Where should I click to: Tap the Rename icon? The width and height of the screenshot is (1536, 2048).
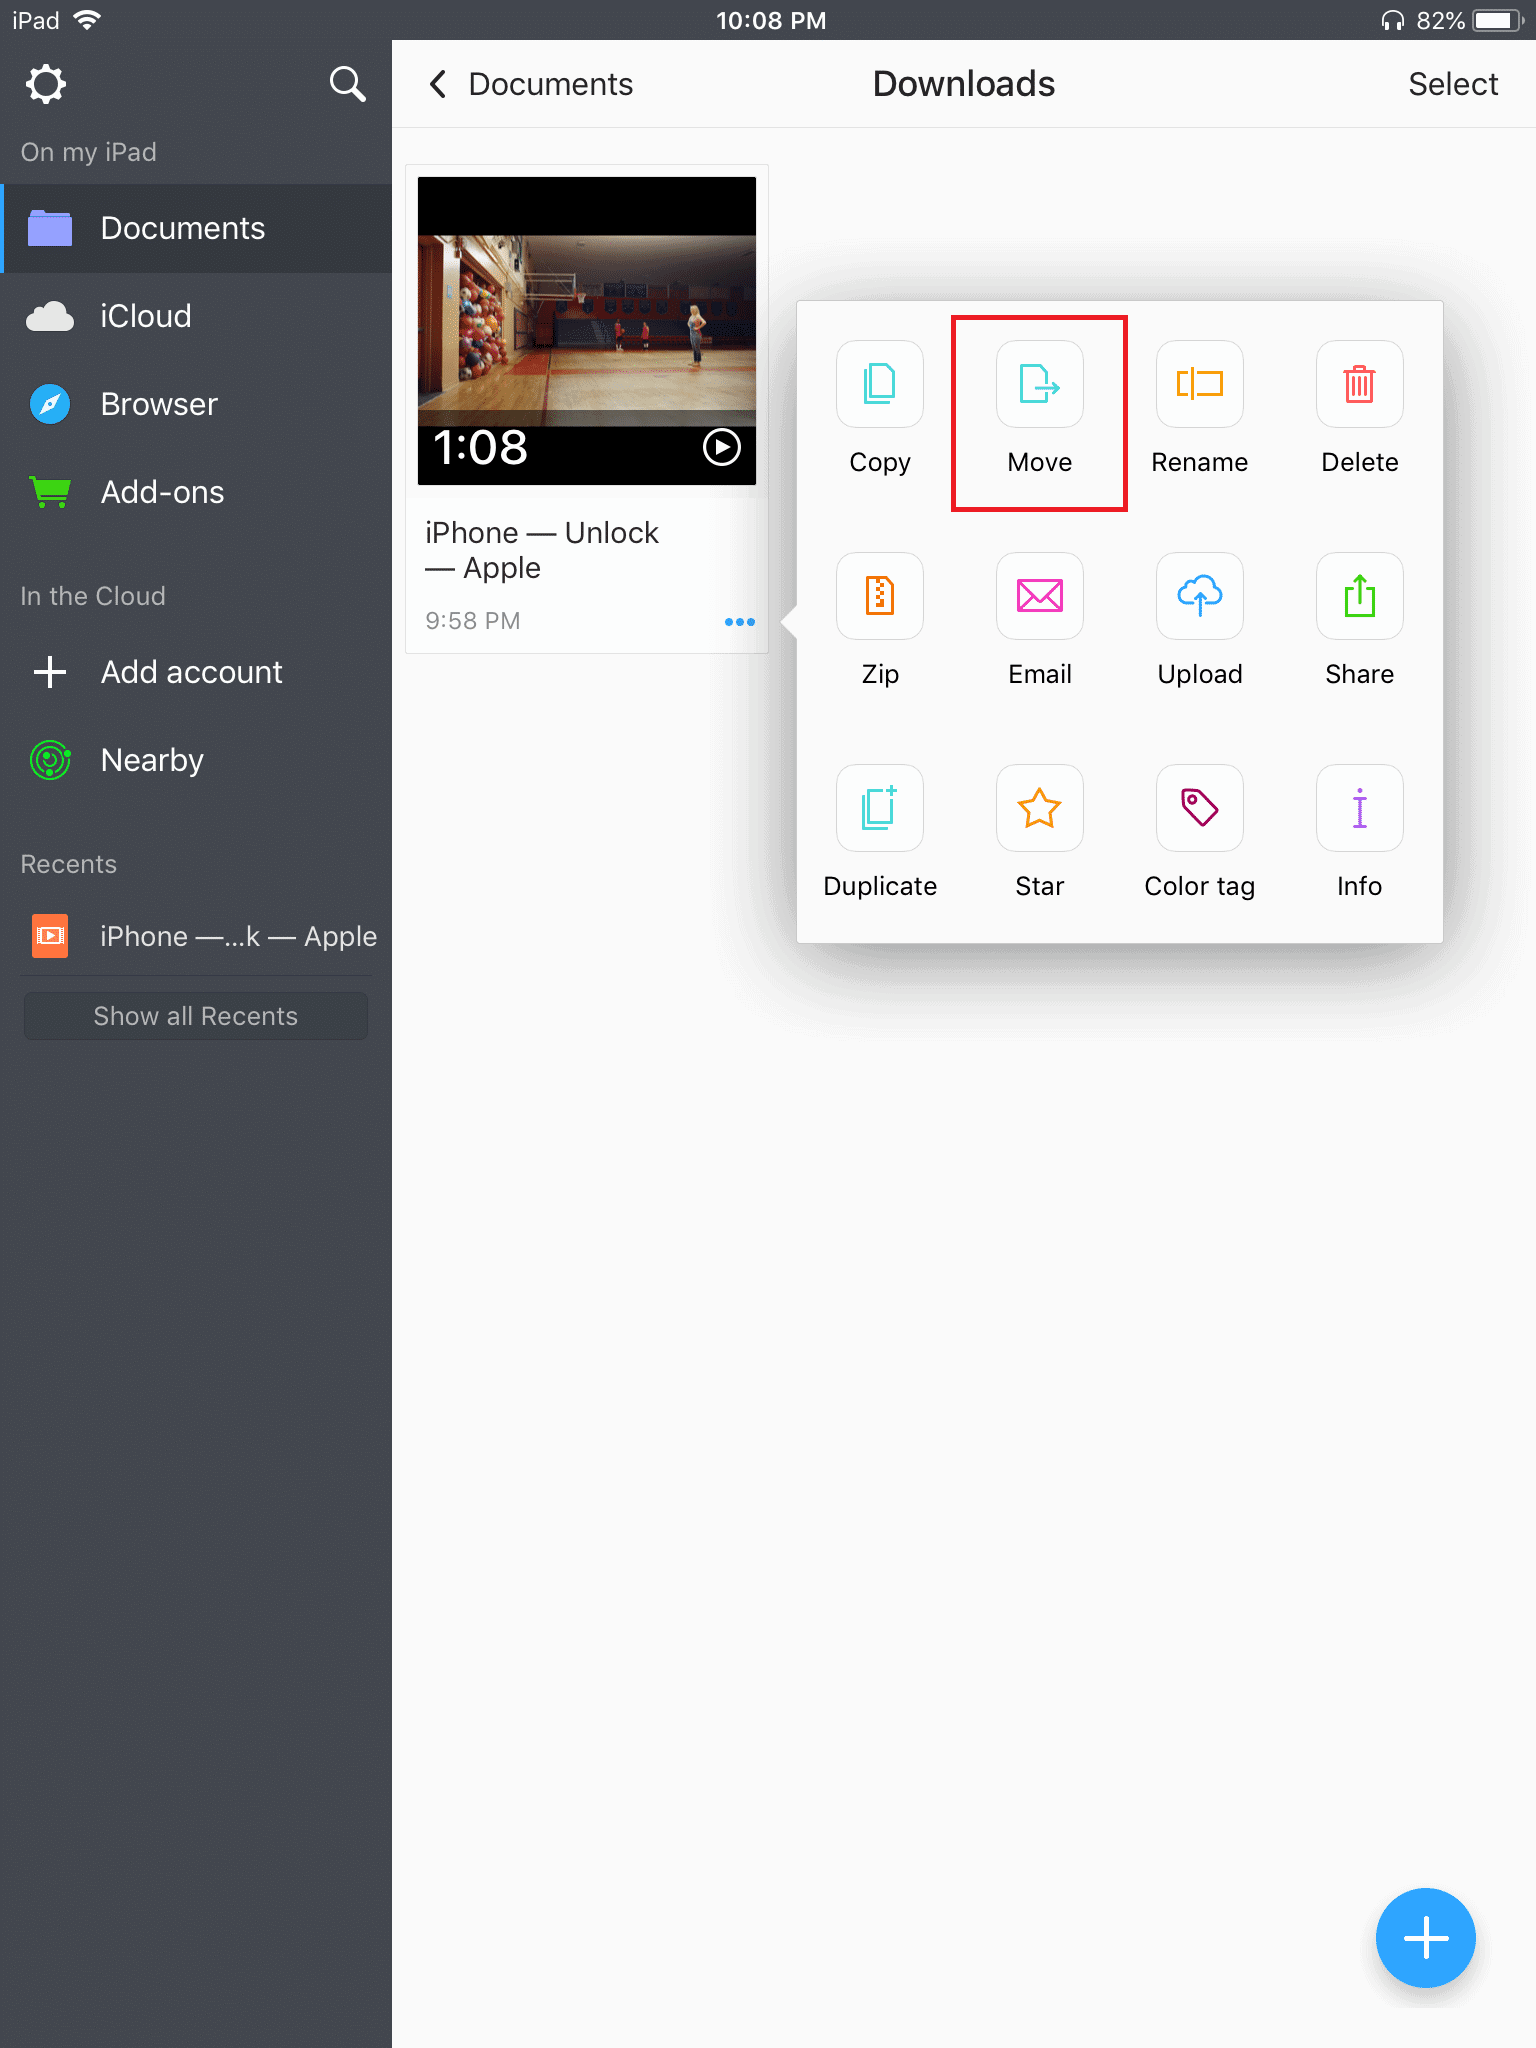[1199, 385]
